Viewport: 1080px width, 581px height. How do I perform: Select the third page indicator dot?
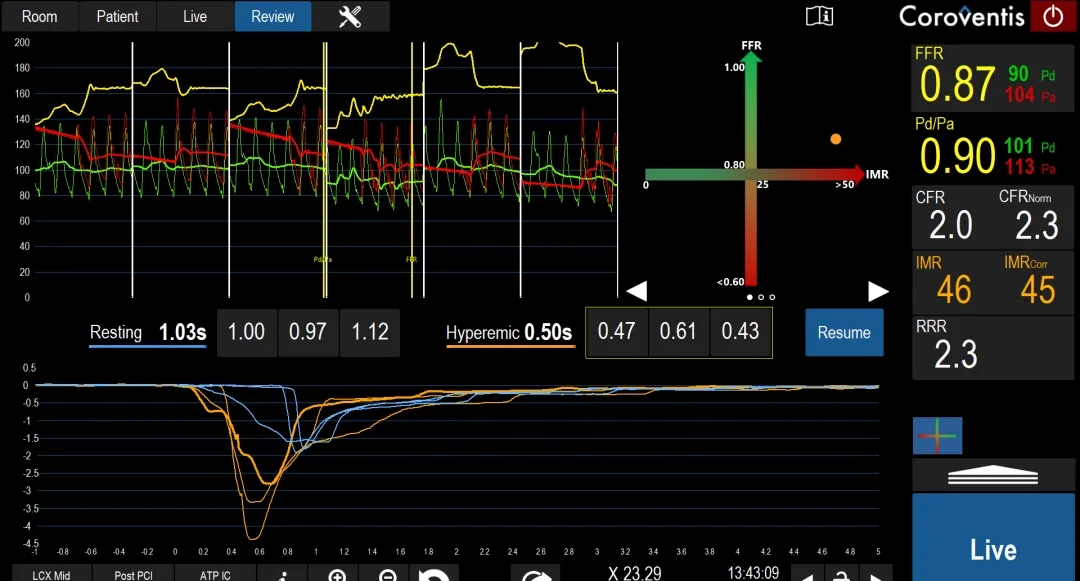click(772, 297)
